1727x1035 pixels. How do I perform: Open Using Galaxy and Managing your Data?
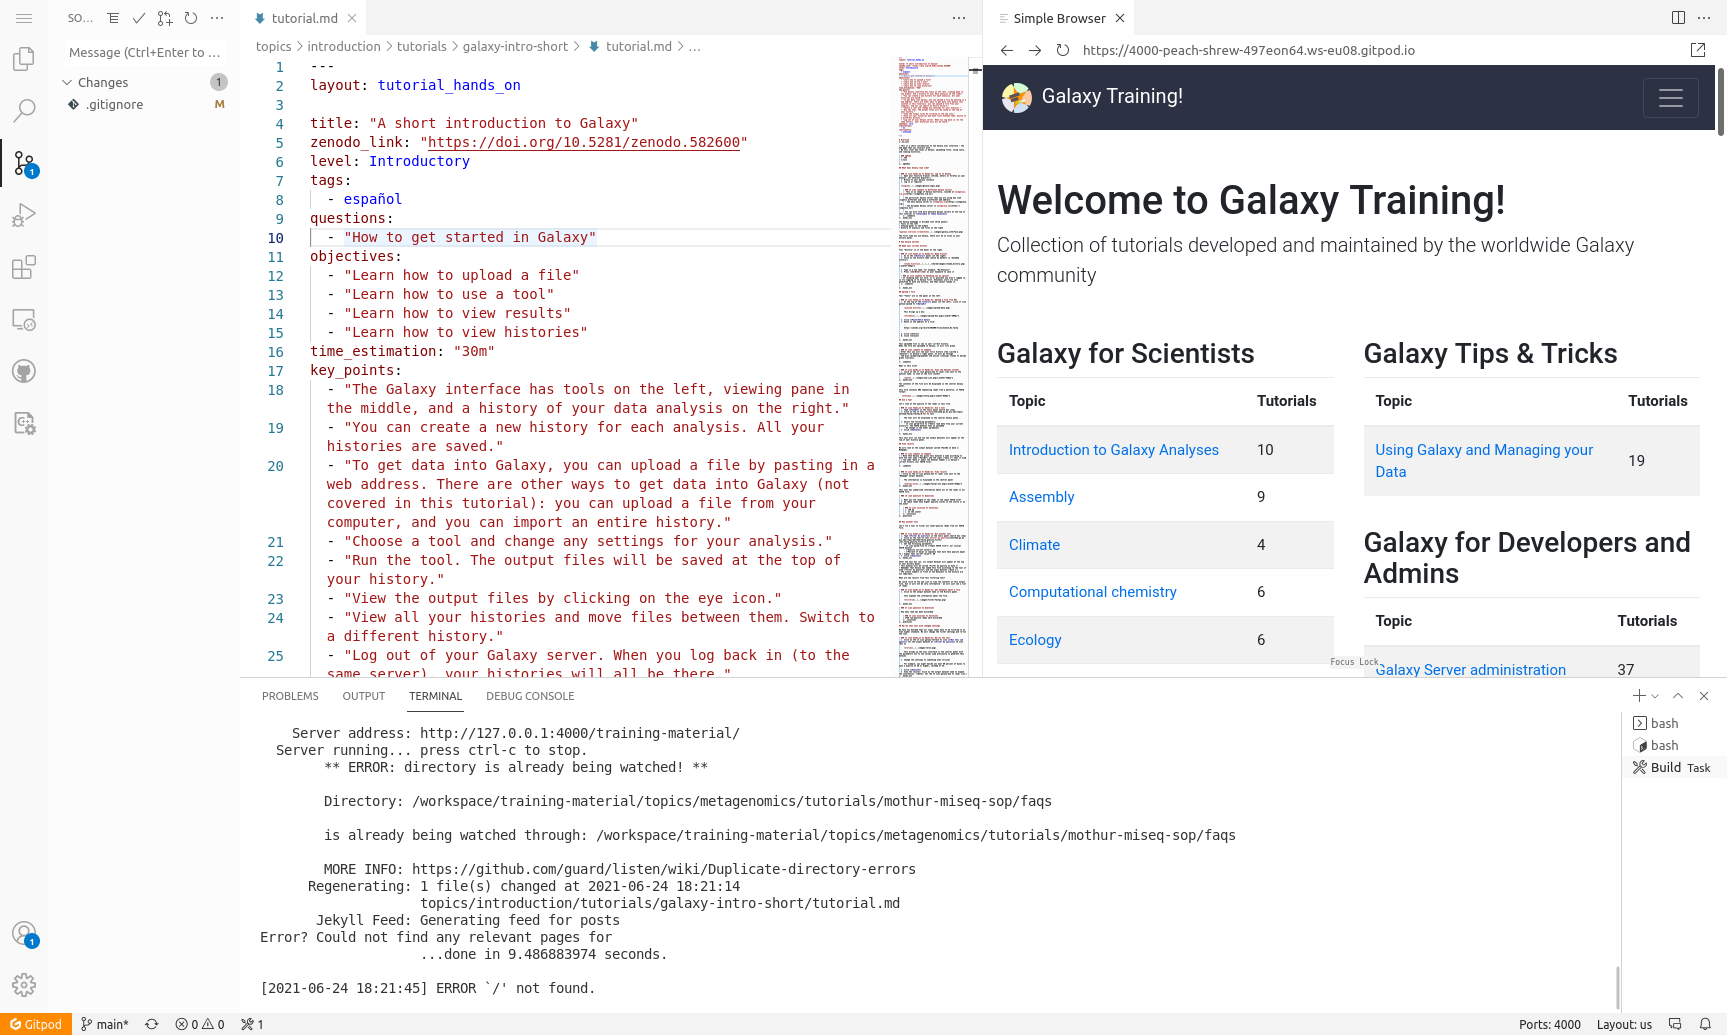(1484, 461)
